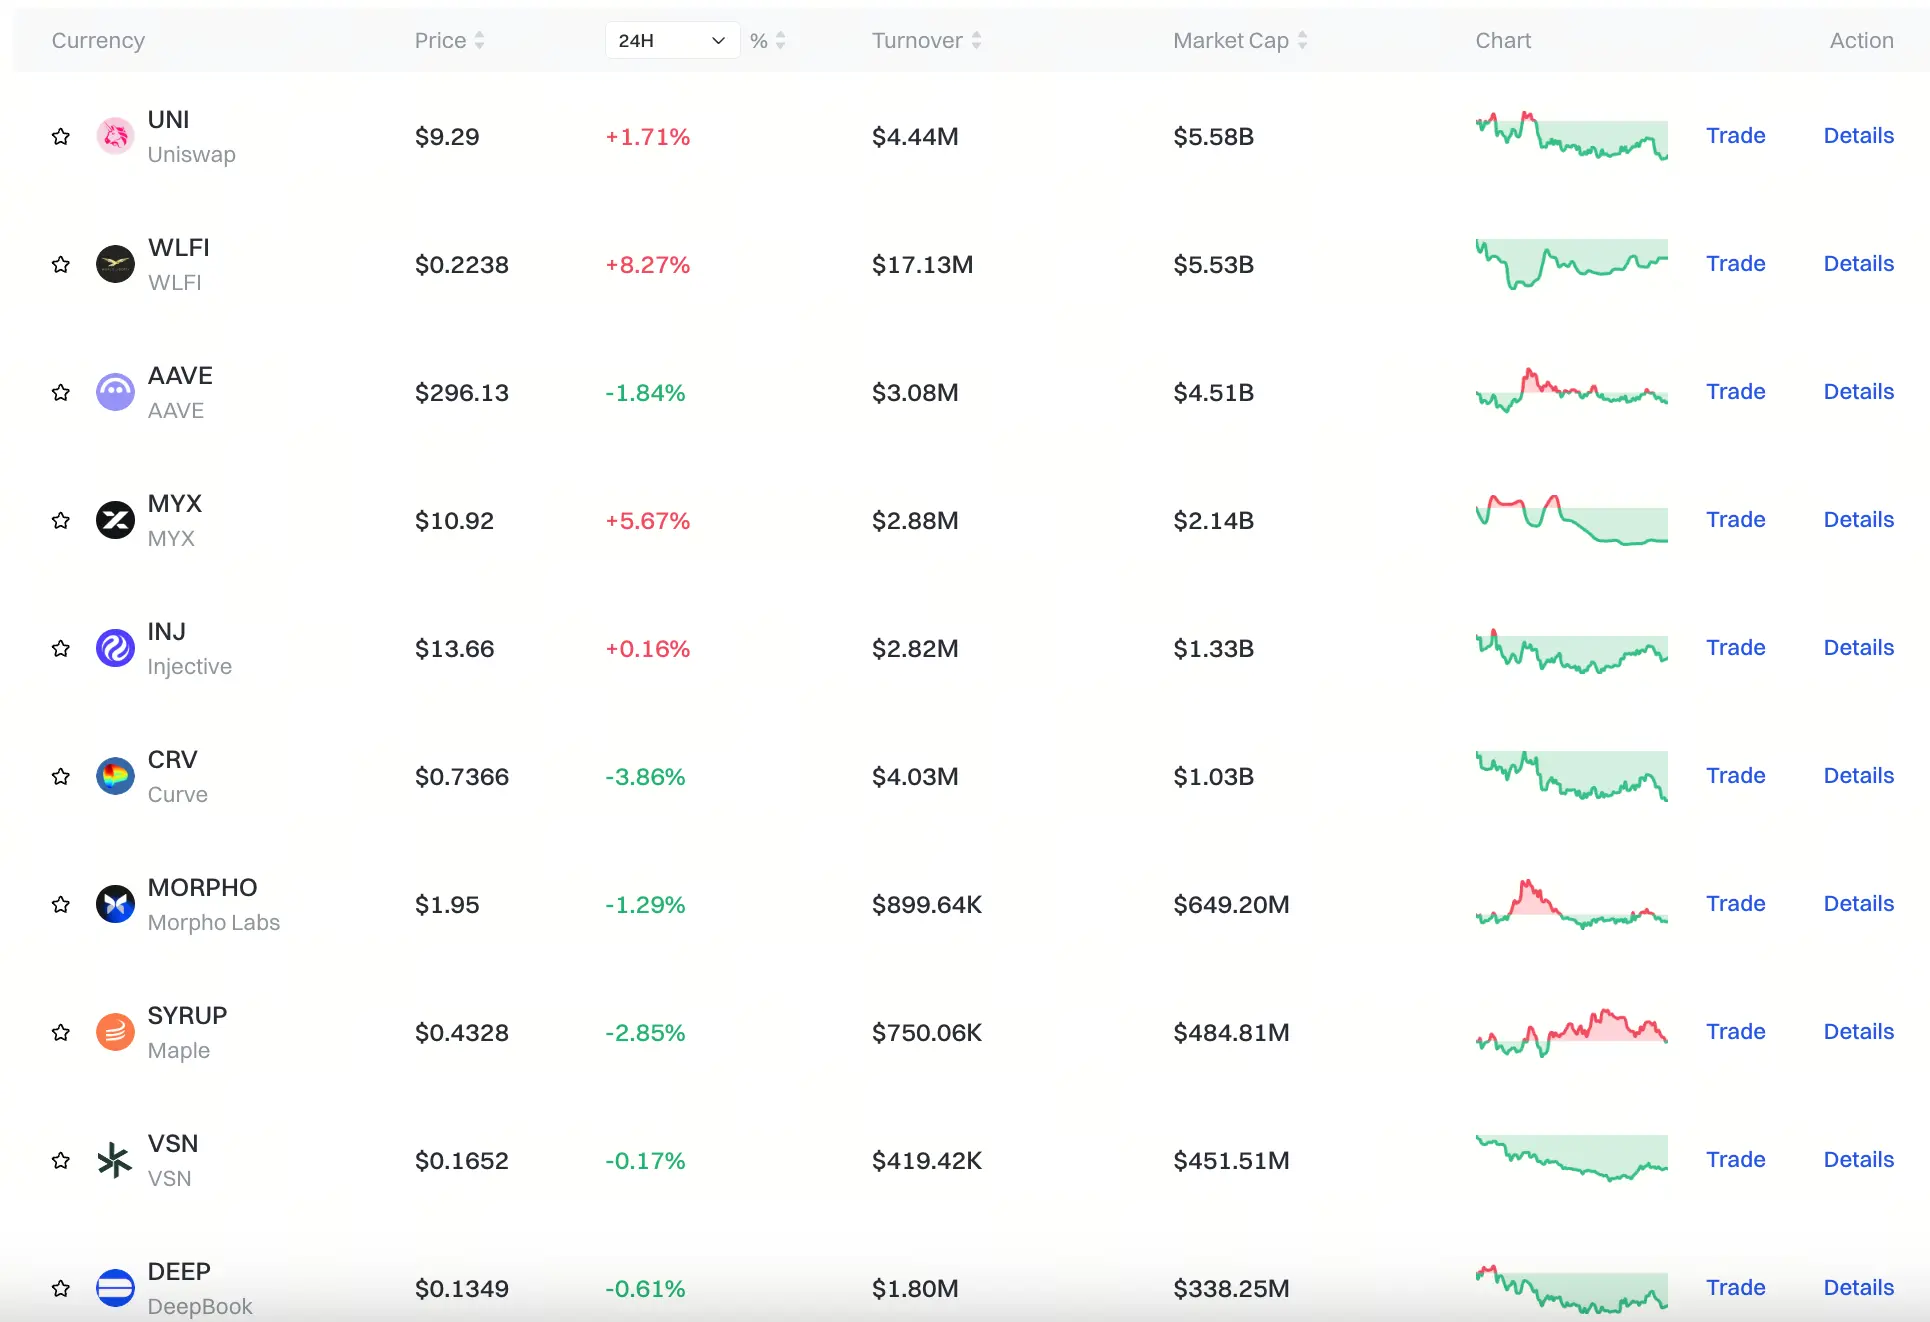This screenshot has width=1930, height=1322.
Task: Trade AAVE
Action: coord(1735,392)
